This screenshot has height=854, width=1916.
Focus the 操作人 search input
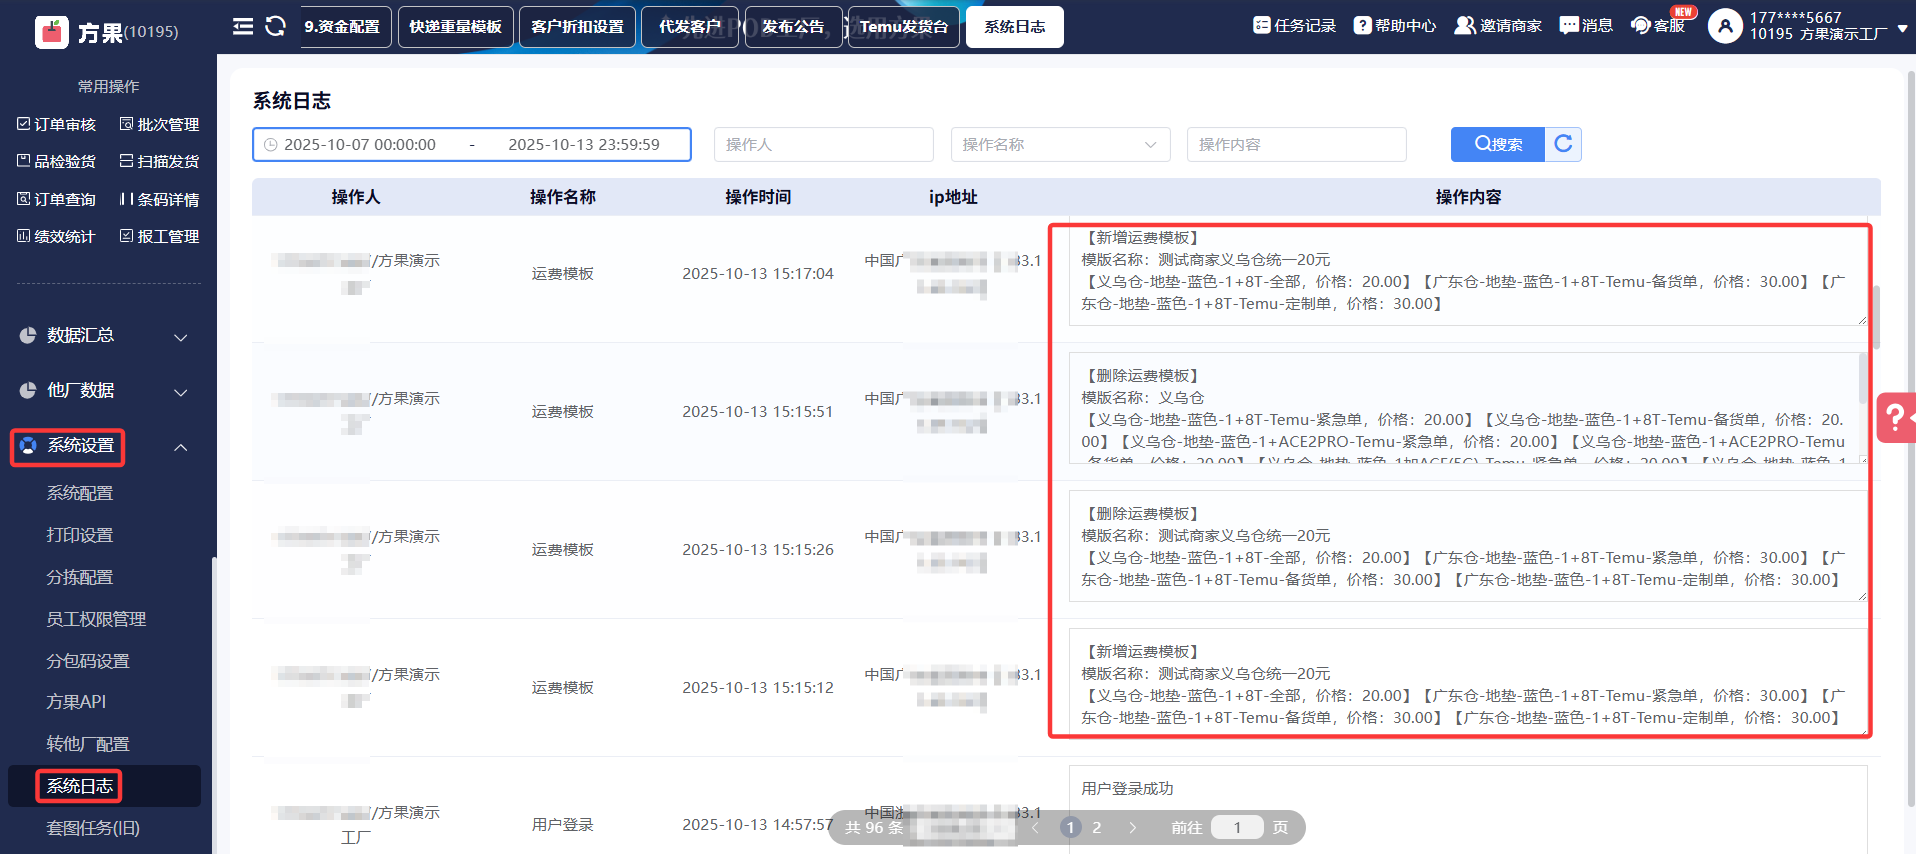824,144
